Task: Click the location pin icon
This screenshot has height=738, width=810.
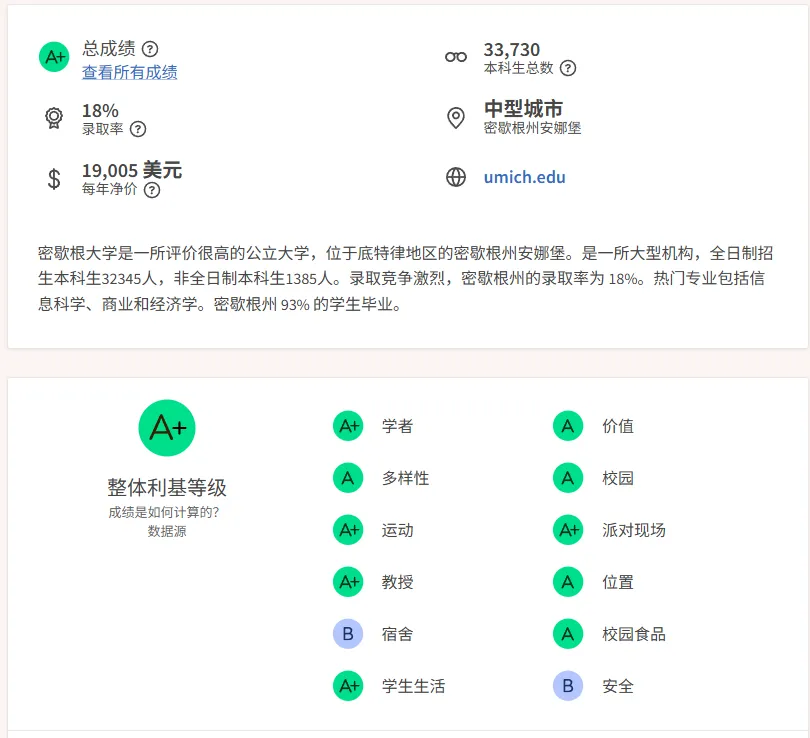Action: 456,118
